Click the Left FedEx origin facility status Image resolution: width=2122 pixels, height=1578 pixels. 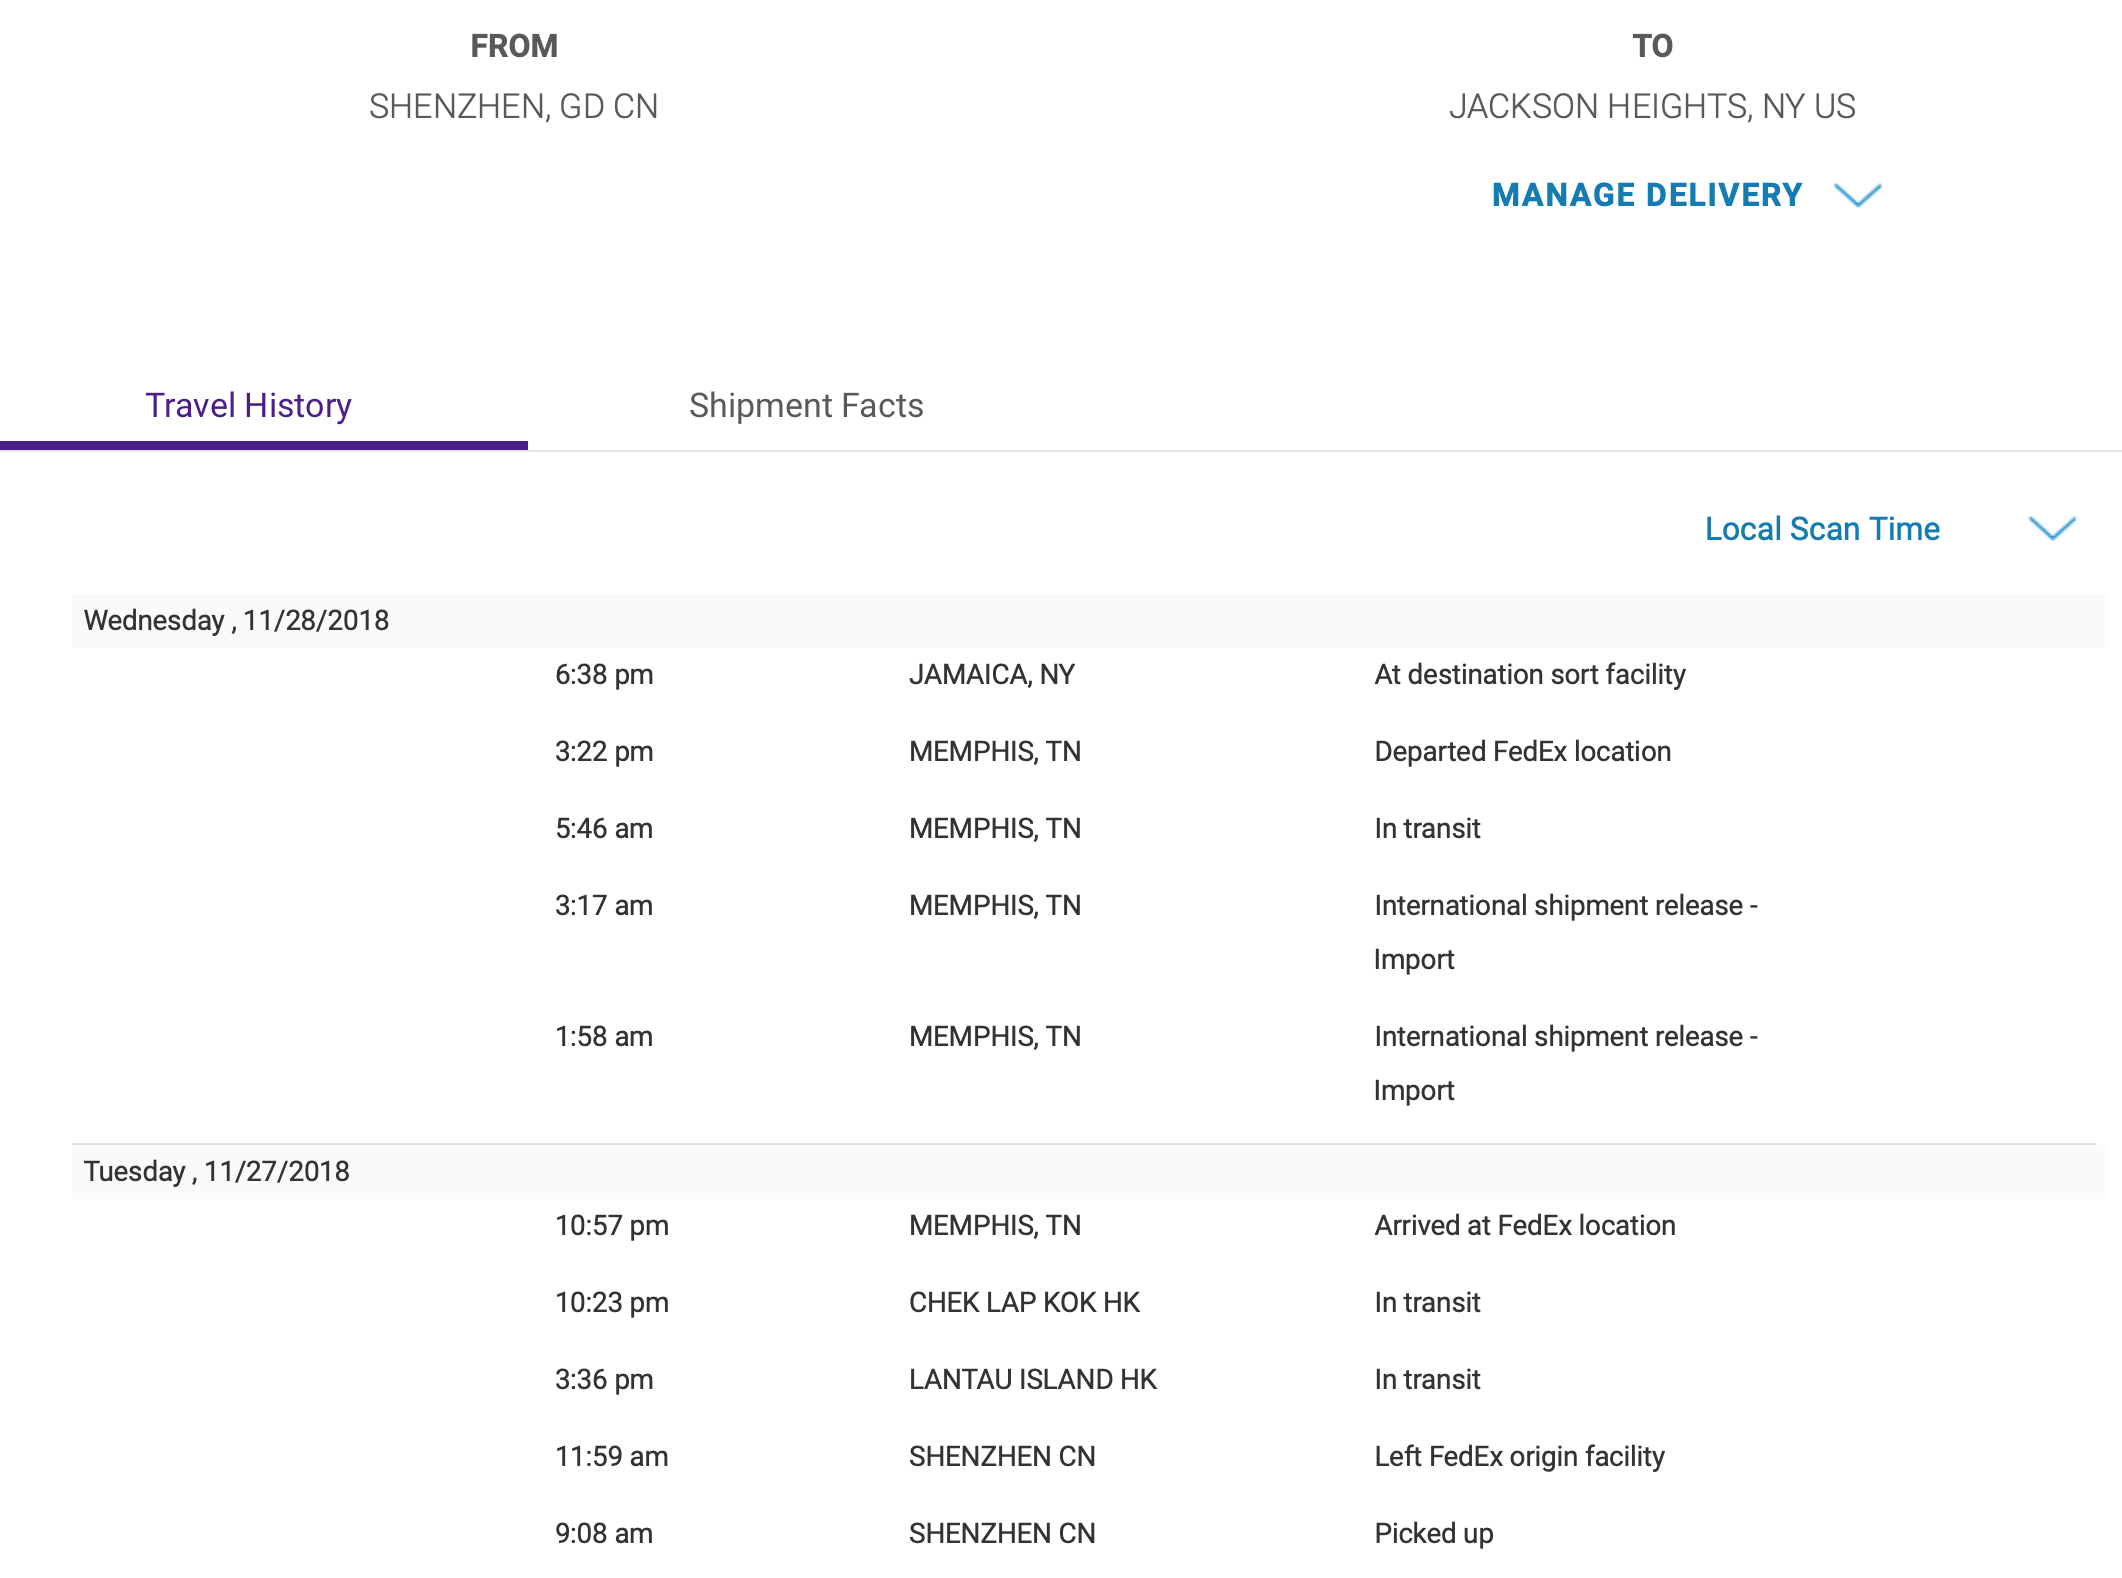(1518, 1457)
